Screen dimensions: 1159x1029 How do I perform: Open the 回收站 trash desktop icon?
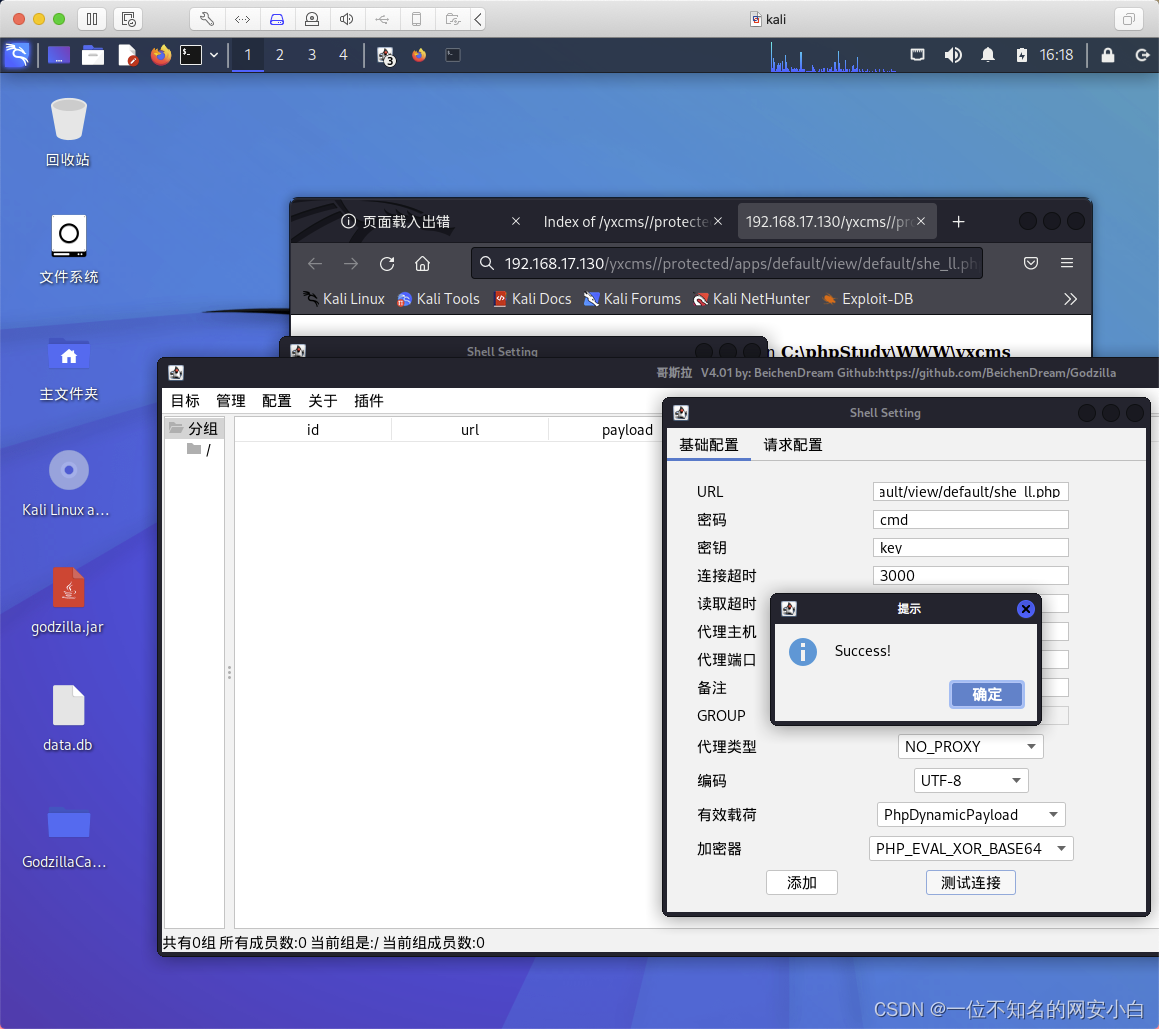68,132
